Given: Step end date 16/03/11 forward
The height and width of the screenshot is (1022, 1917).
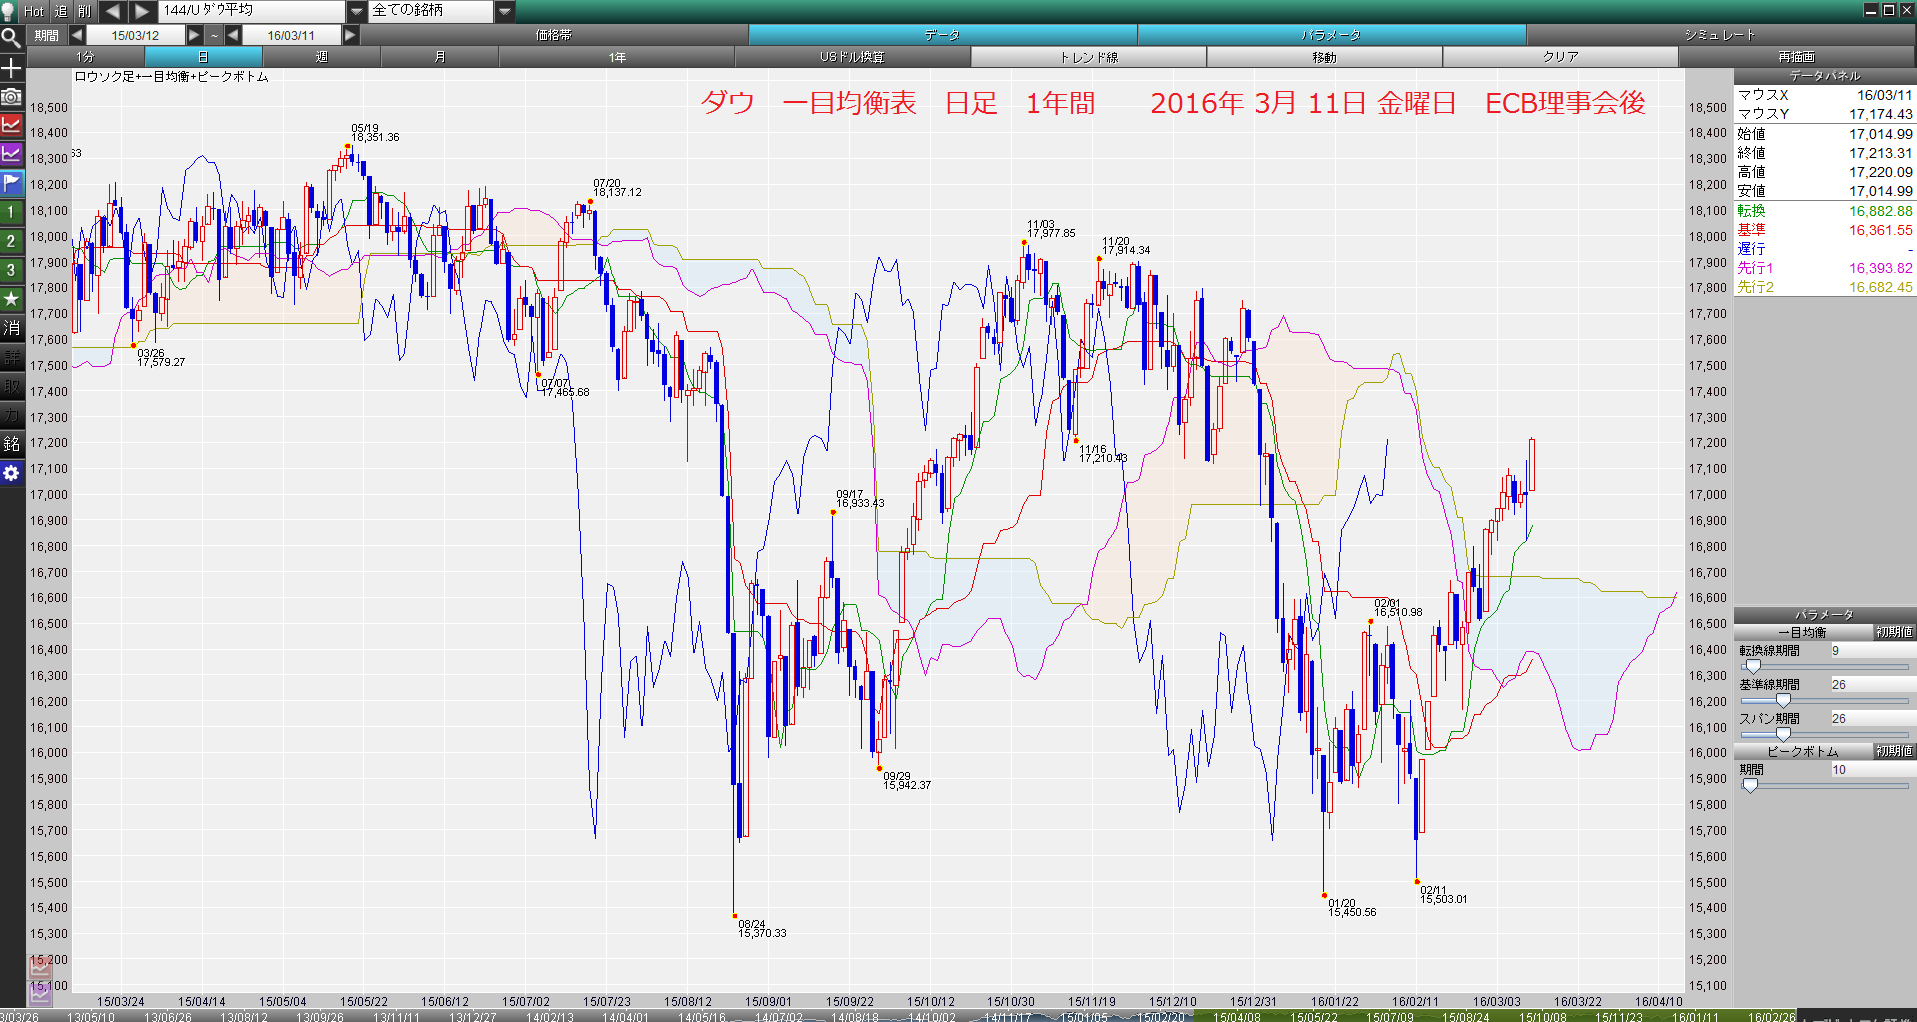Looking at the screenshot, I should pos(350,35).
